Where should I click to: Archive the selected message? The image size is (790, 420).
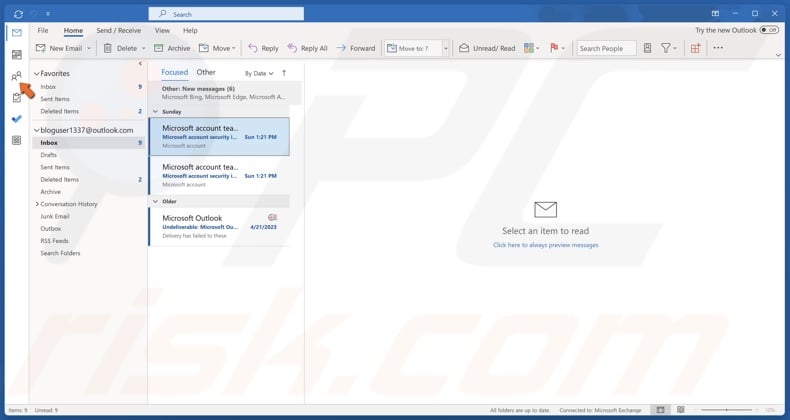pyautogui.click(x=172, y=48)
